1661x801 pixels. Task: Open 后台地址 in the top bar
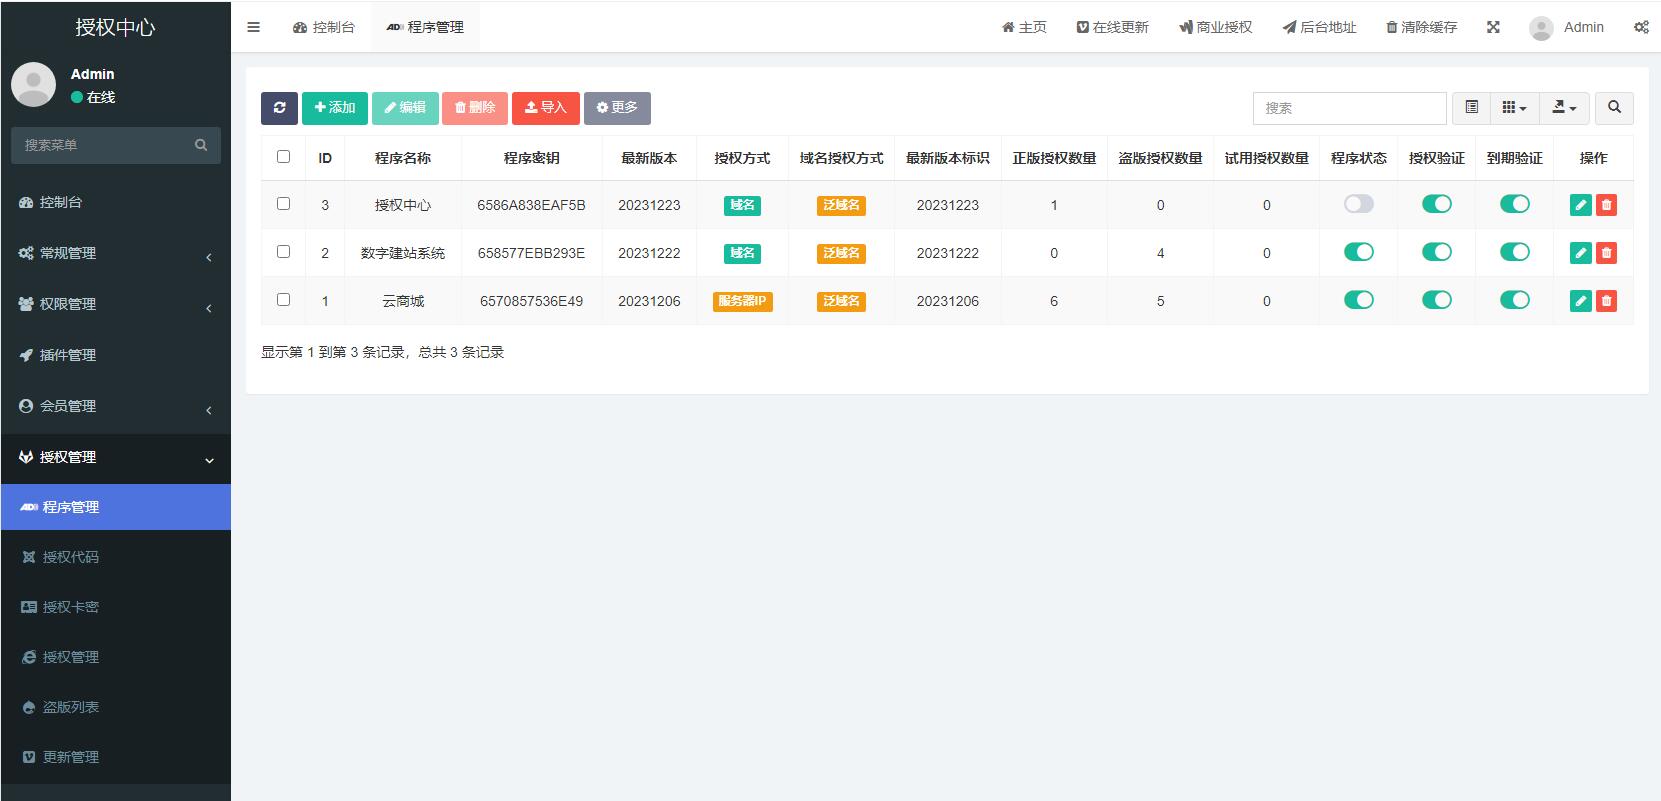coord(1319,27)
